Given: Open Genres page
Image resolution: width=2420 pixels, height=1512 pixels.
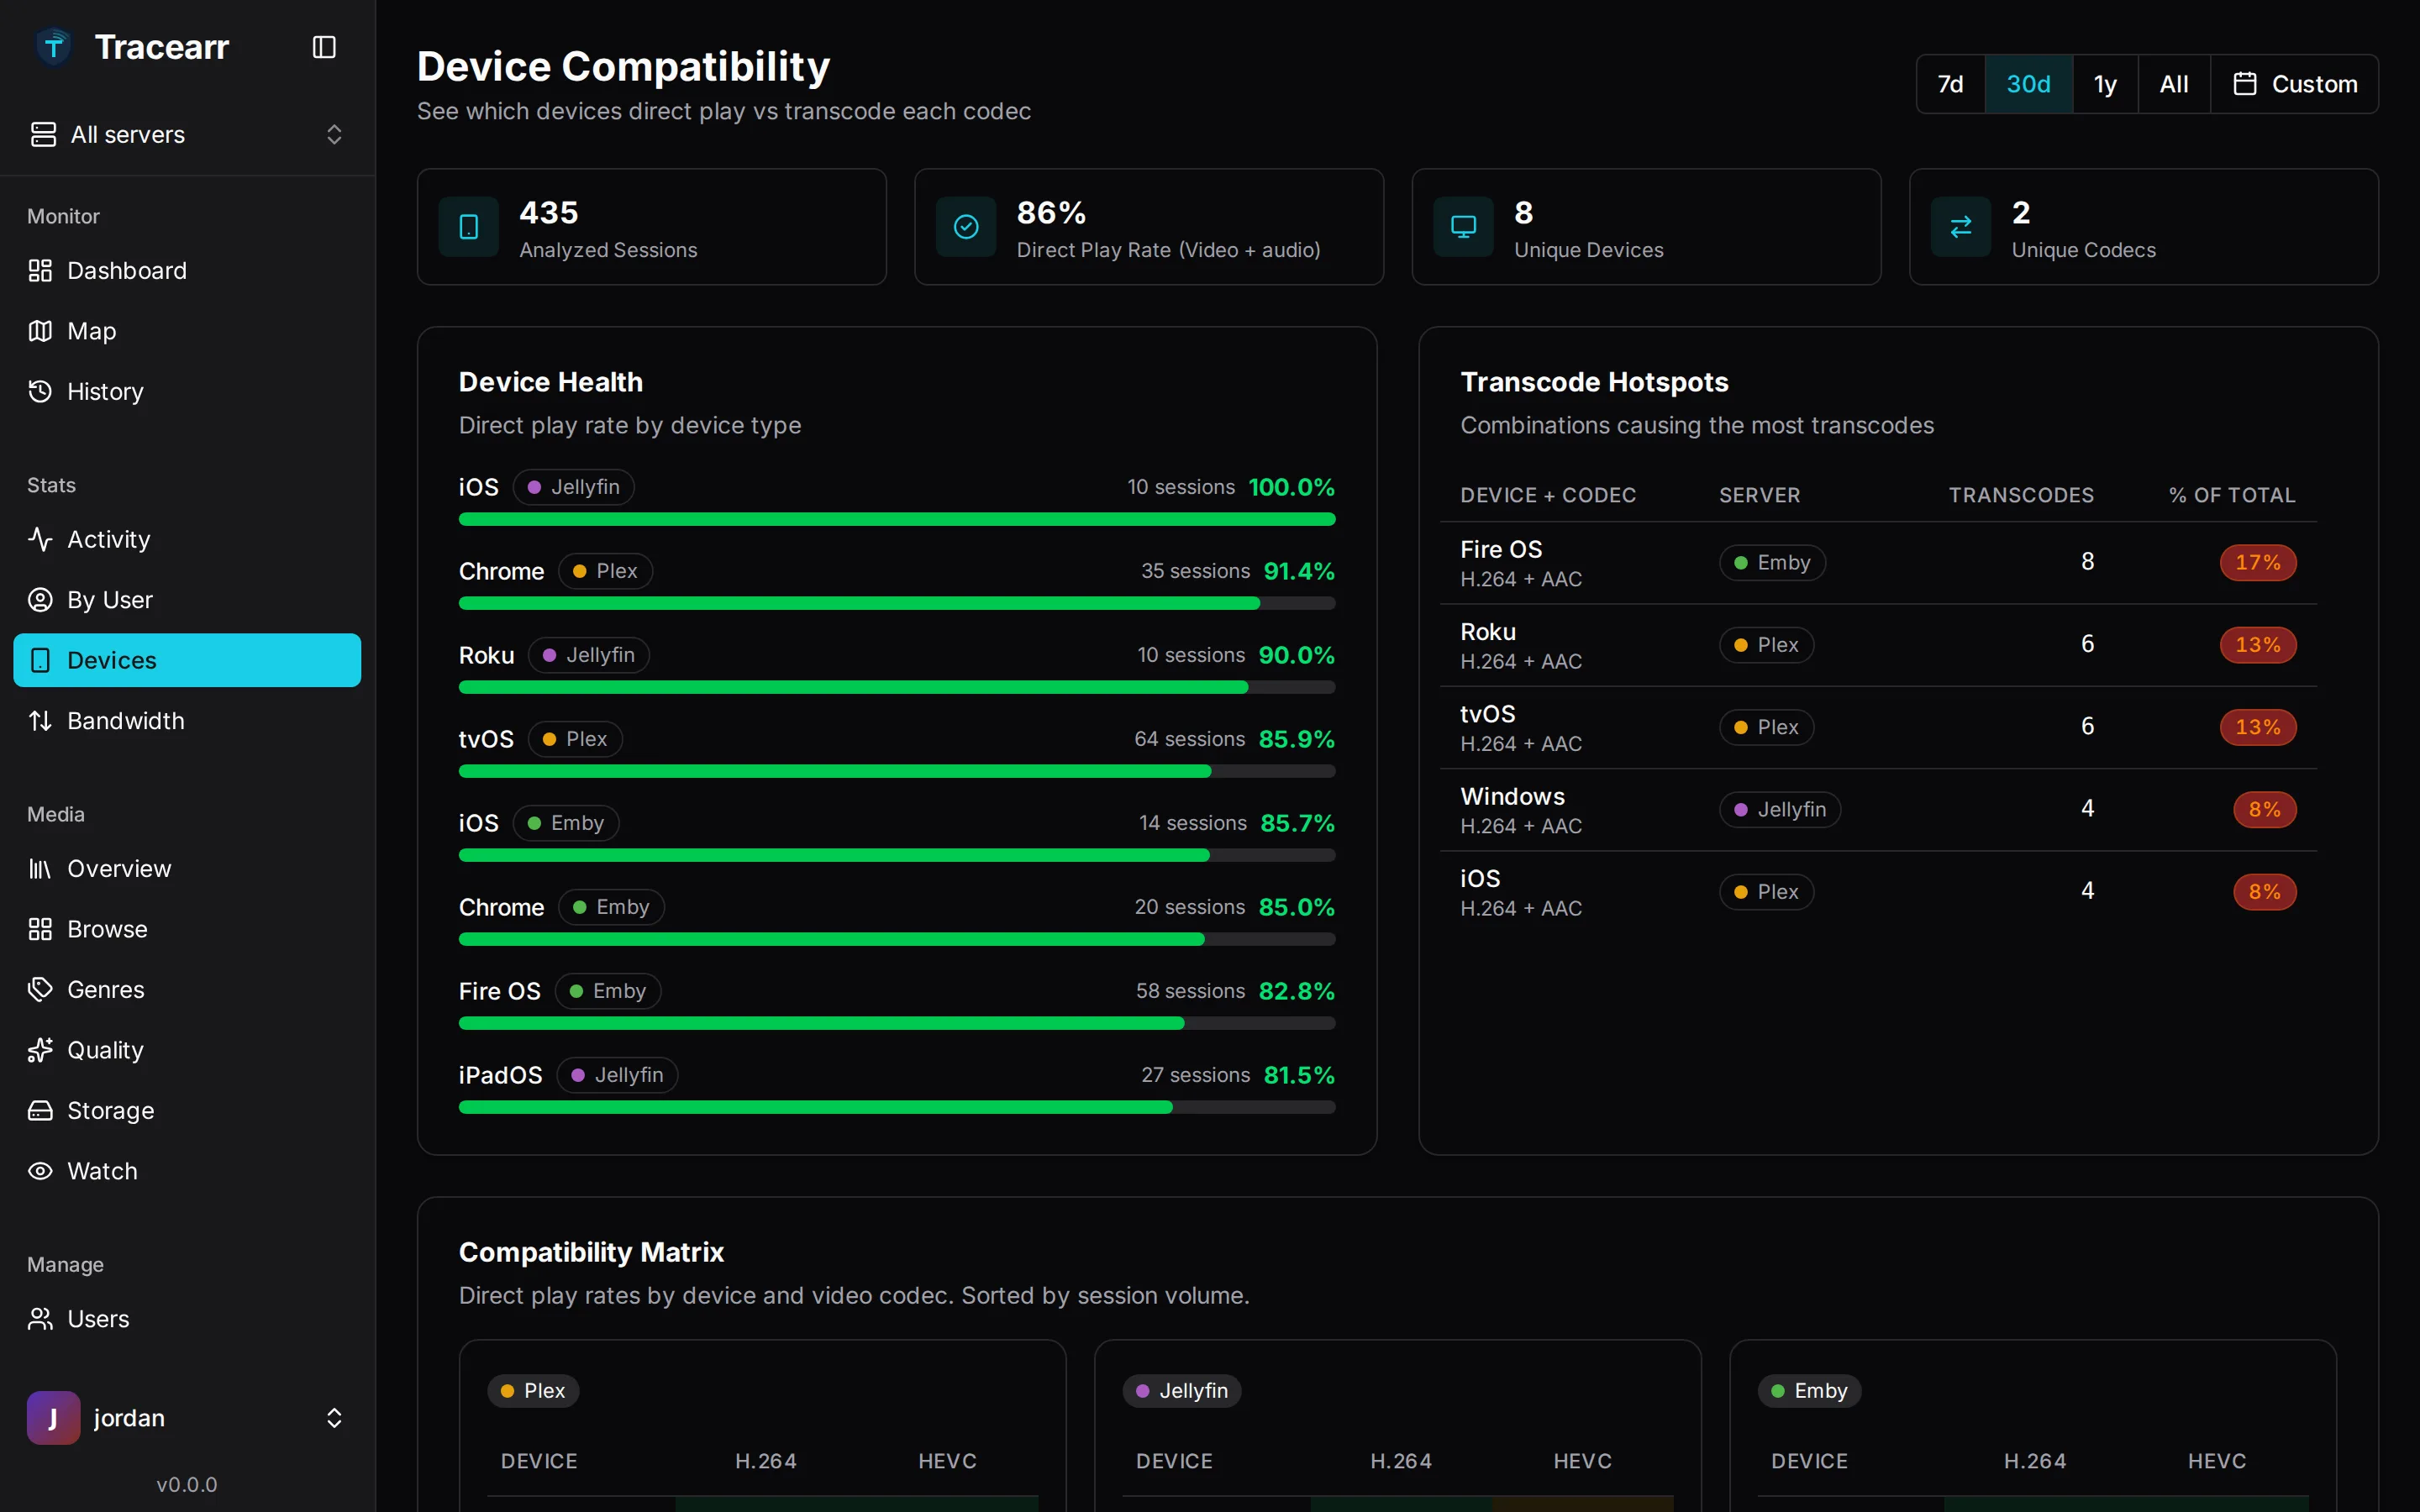Looking at the screenshot, I should coord(187,990).
